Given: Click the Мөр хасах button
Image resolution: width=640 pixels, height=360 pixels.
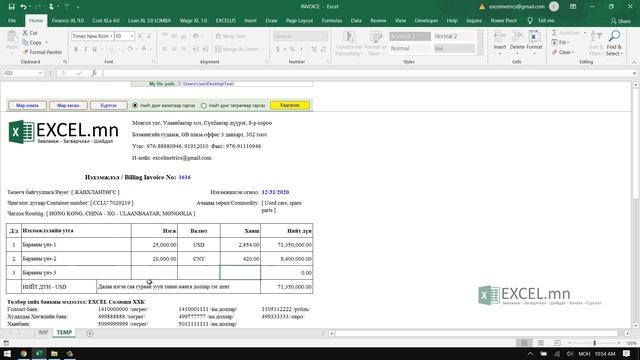Looking at the screenshot, I should coord(68,105).
